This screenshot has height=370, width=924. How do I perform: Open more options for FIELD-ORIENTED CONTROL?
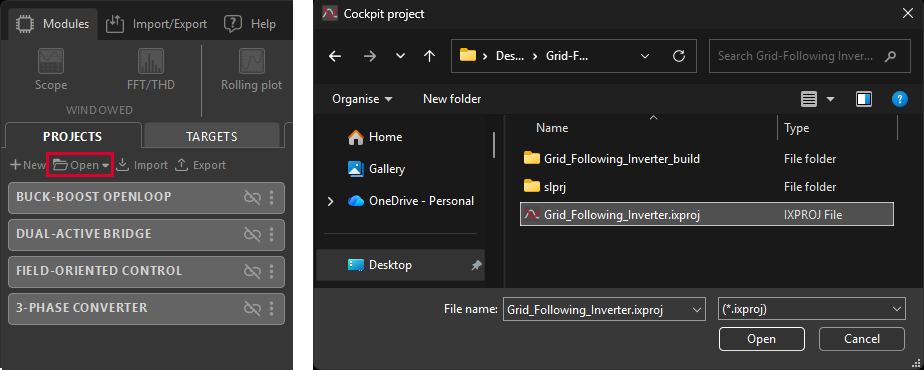pyautogui.click(x=272, y=272)
